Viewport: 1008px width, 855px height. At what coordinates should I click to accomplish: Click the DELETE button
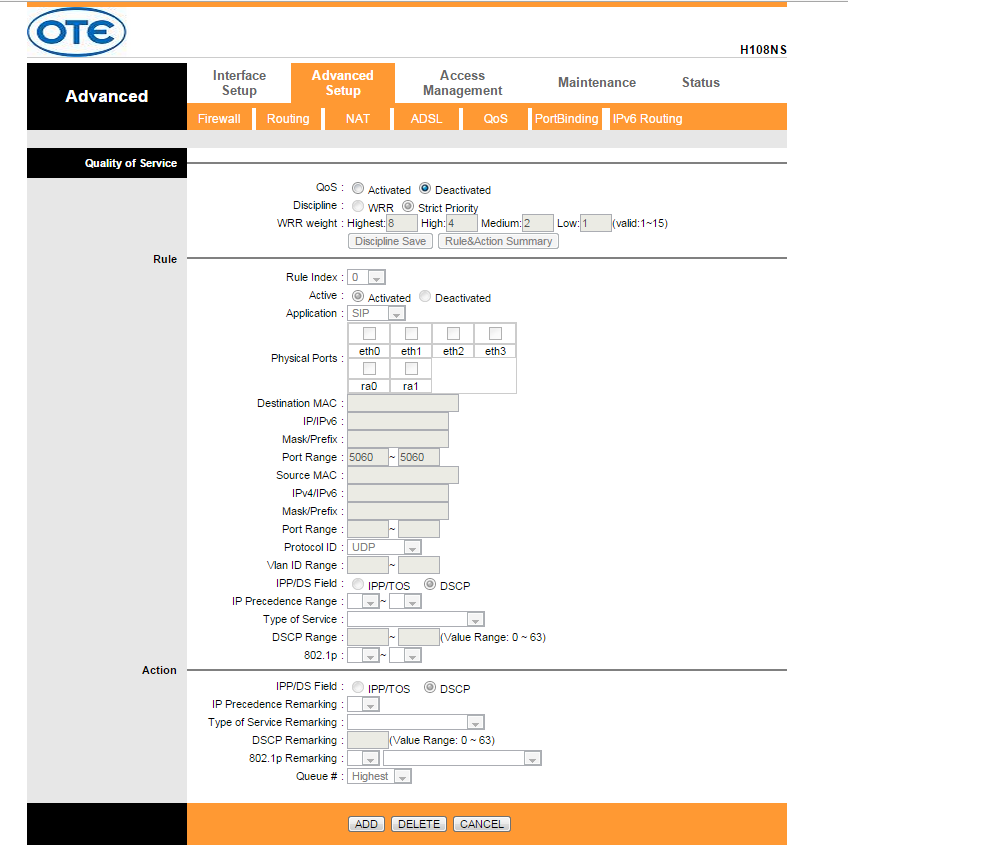tap(419, 824)
